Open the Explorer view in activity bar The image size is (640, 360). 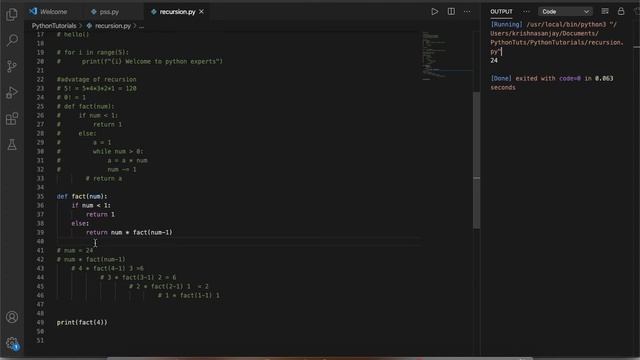[12, 14]
